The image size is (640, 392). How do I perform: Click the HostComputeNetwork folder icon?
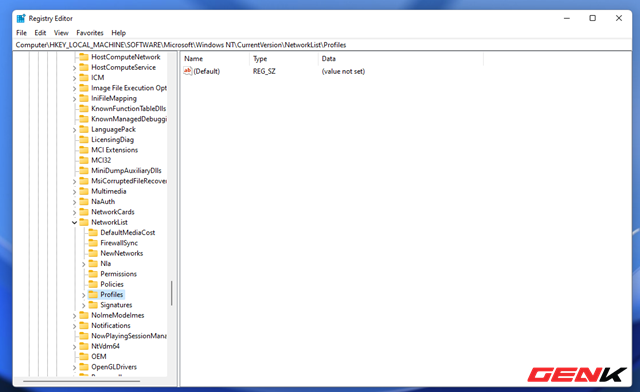tap(84, 57)
